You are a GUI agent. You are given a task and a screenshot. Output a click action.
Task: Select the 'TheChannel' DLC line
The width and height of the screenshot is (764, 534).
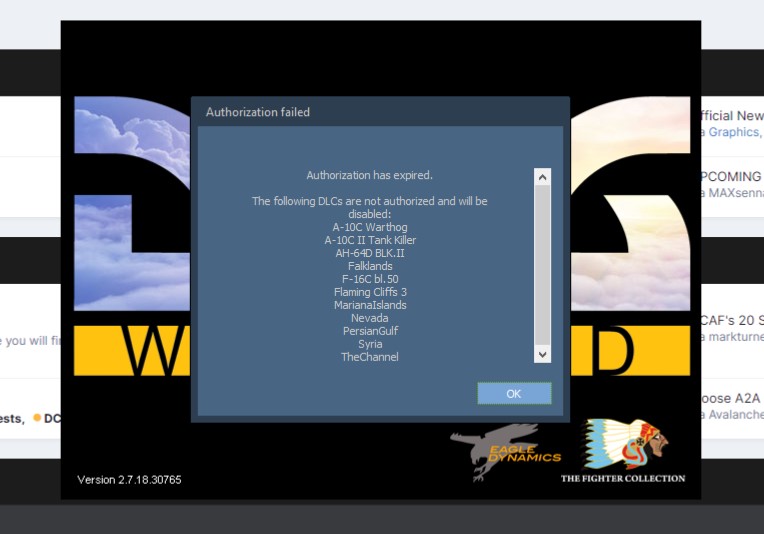[370, 357]
